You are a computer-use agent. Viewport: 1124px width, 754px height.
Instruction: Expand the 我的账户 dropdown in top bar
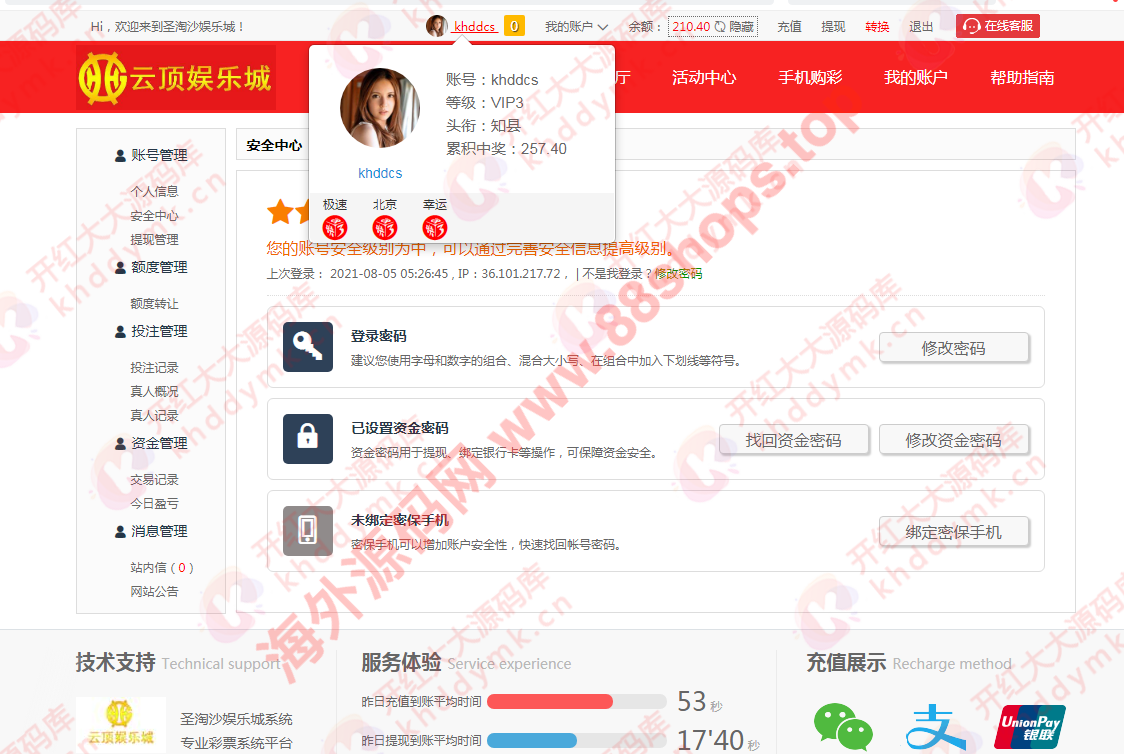(577, 27)
